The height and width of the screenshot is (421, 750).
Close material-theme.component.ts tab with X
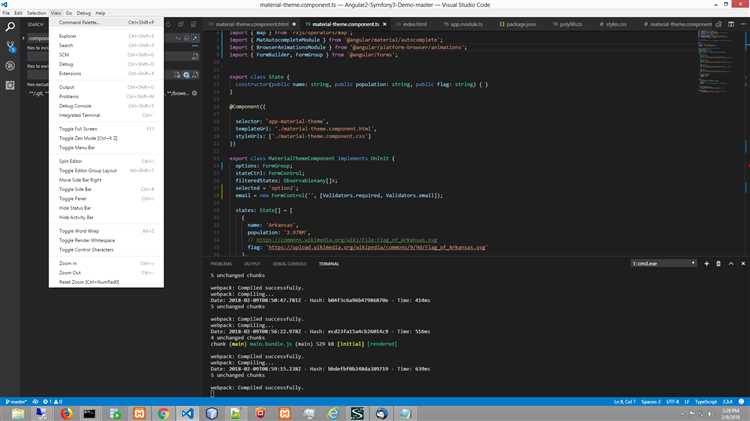pos(385,24)
